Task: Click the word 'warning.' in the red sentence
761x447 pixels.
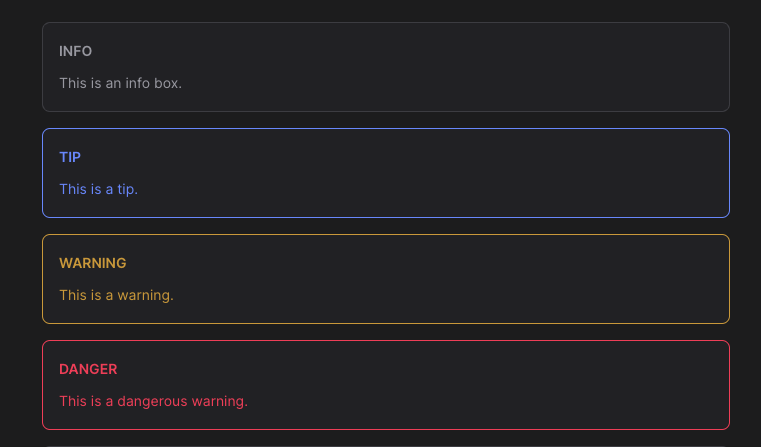Action: [220, 401]
